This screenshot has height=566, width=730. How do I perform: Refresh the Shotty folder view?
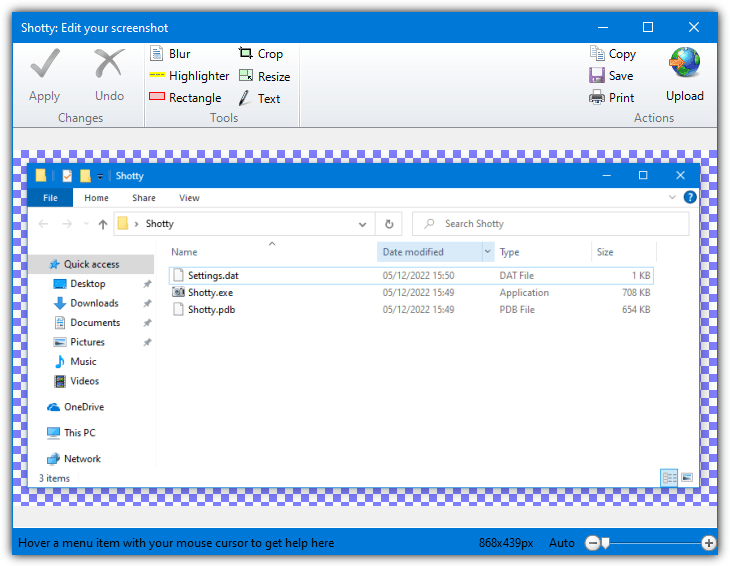[x=389, y=224]
